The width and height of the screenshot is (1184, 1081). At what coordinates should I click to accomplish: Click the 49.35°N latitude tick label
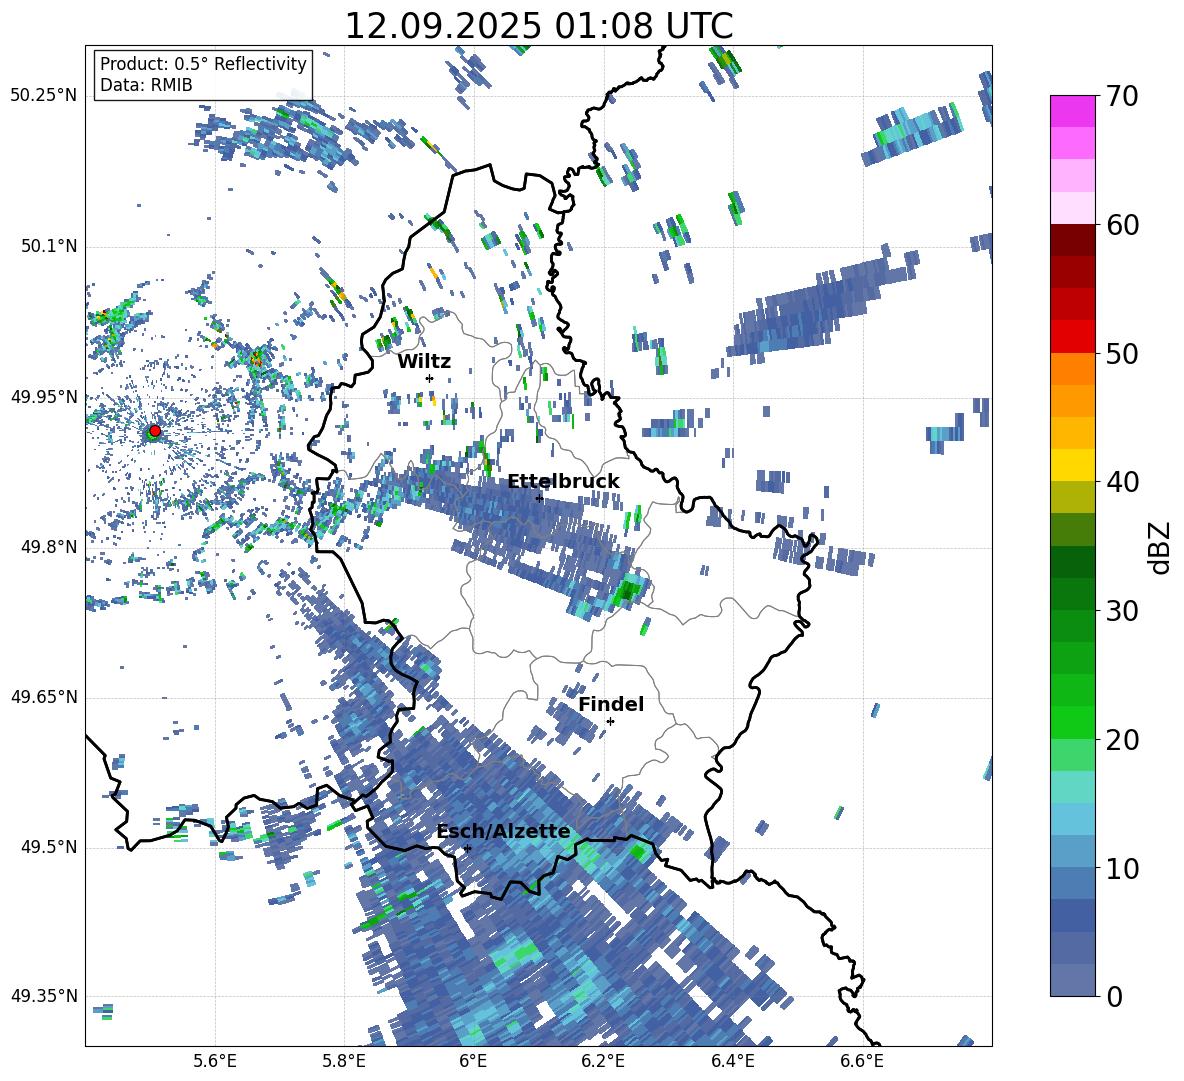(44, 996)
